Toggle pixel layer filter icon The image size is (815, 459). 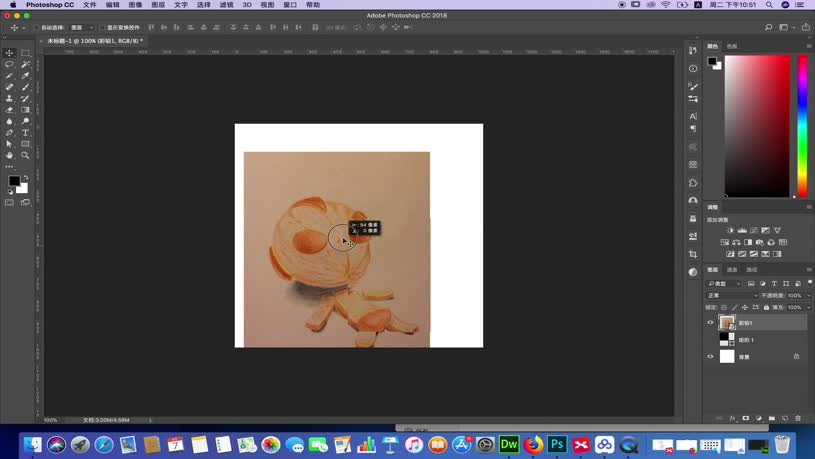pos(751,284)
